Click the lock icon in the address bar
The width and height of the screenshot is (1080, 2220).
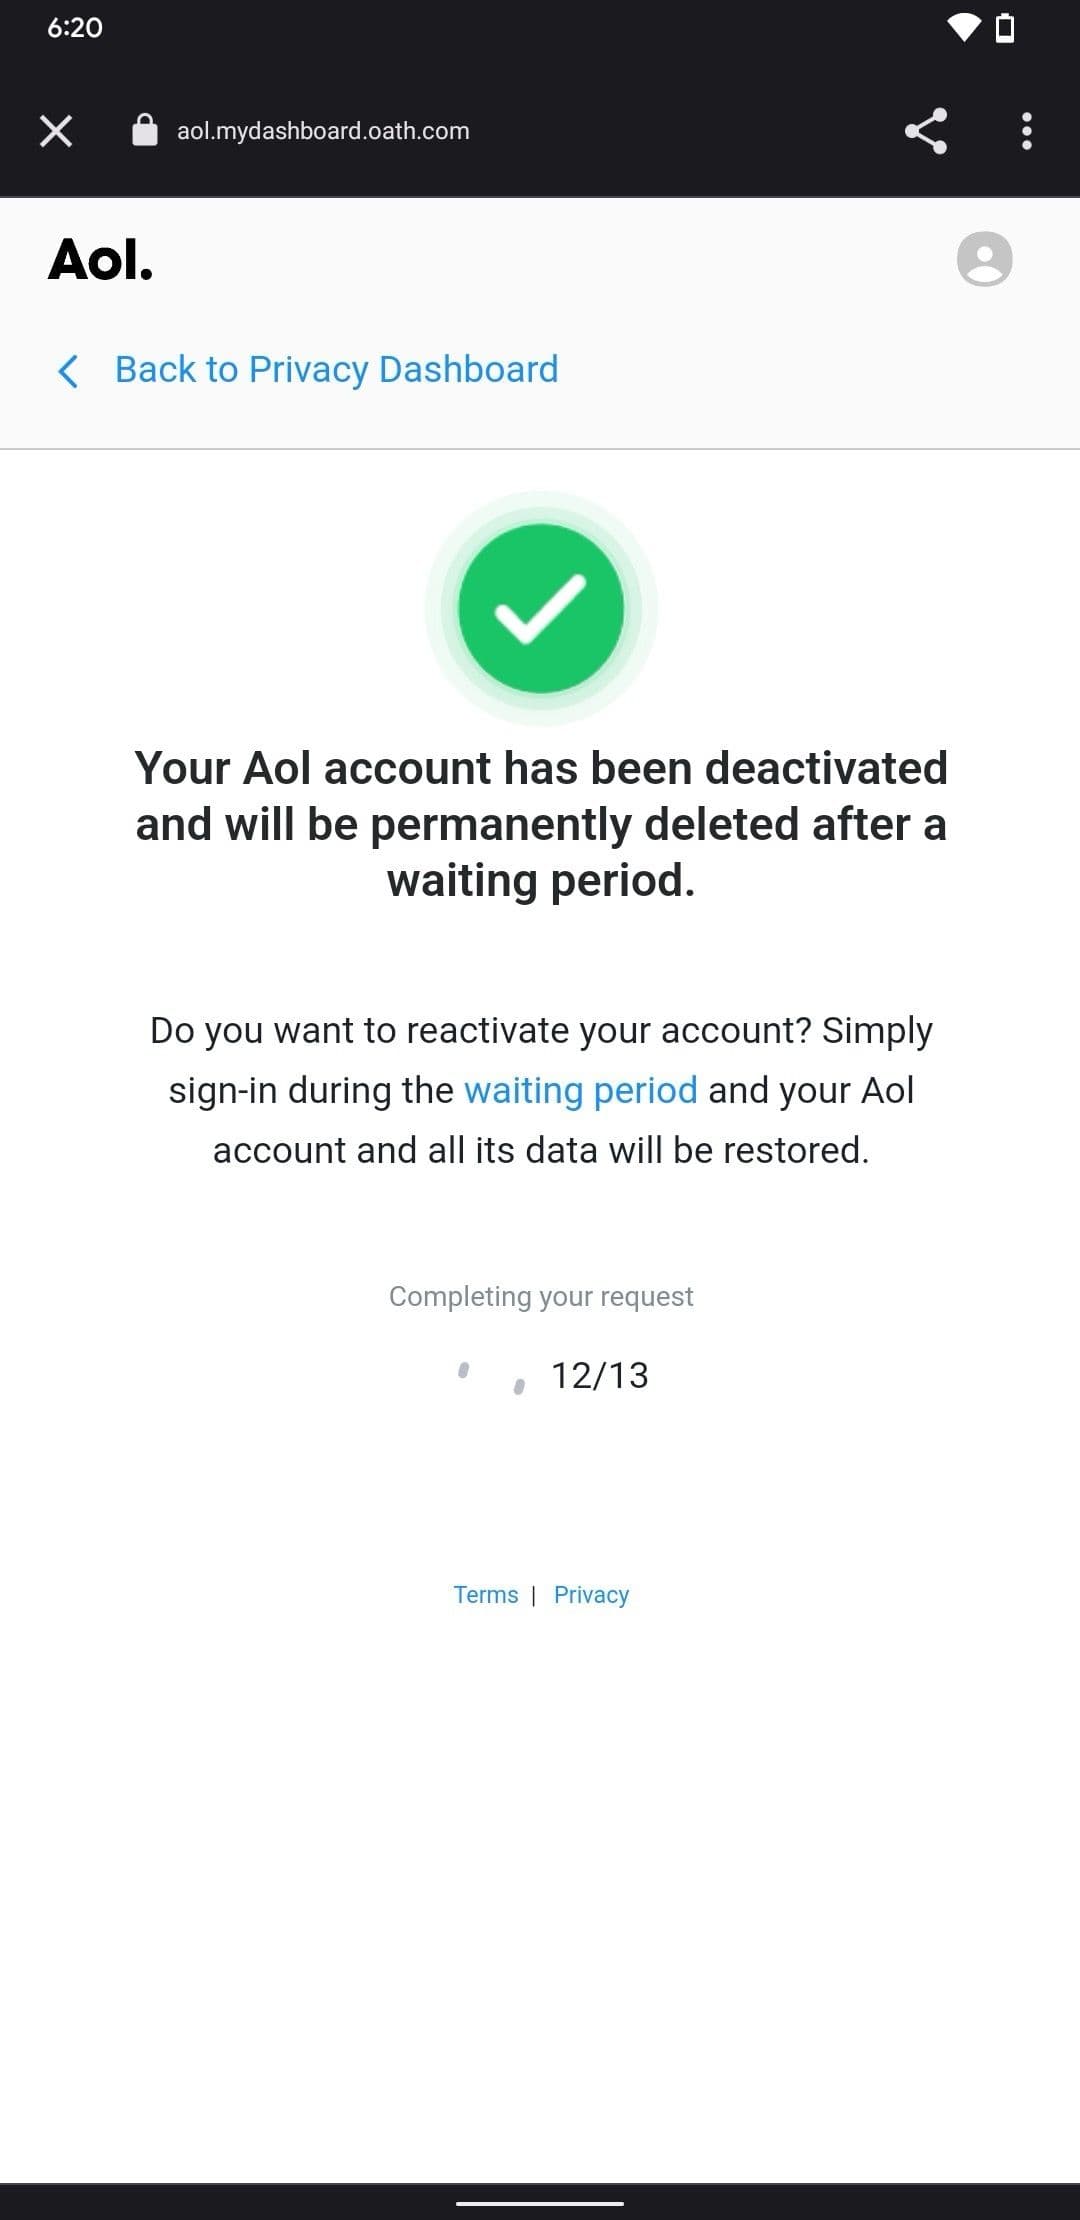(x=144, y=130)
